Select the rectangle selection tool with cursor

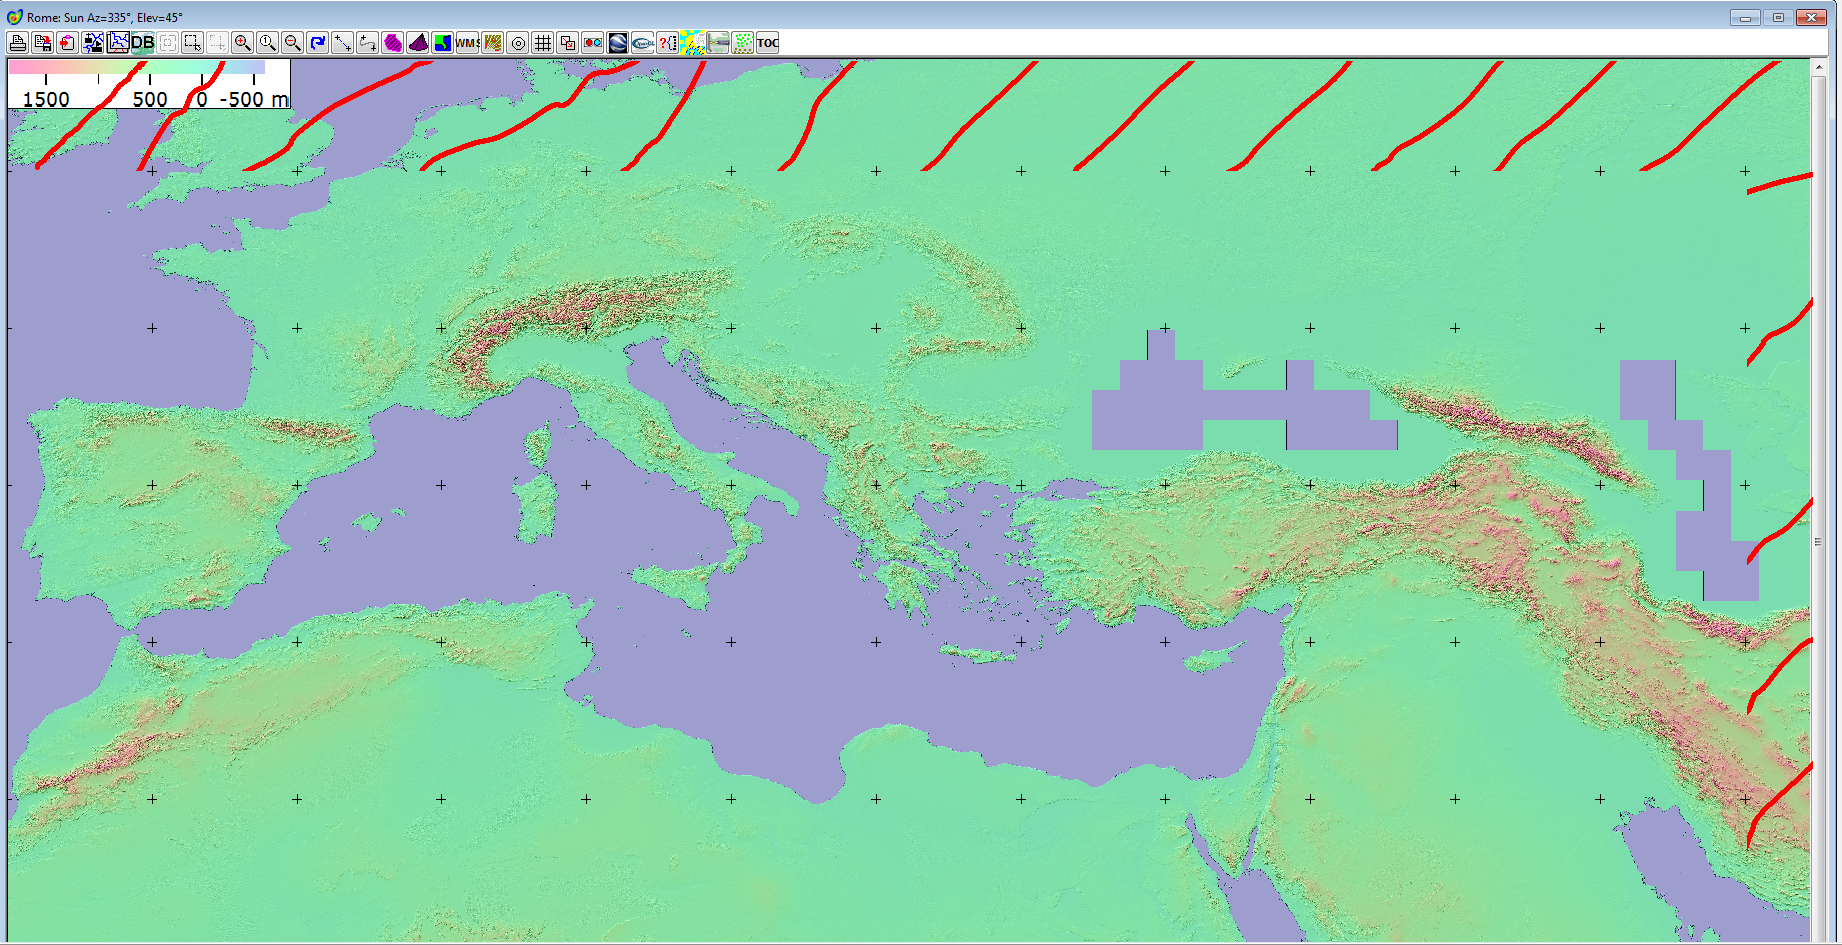point(193,43)
